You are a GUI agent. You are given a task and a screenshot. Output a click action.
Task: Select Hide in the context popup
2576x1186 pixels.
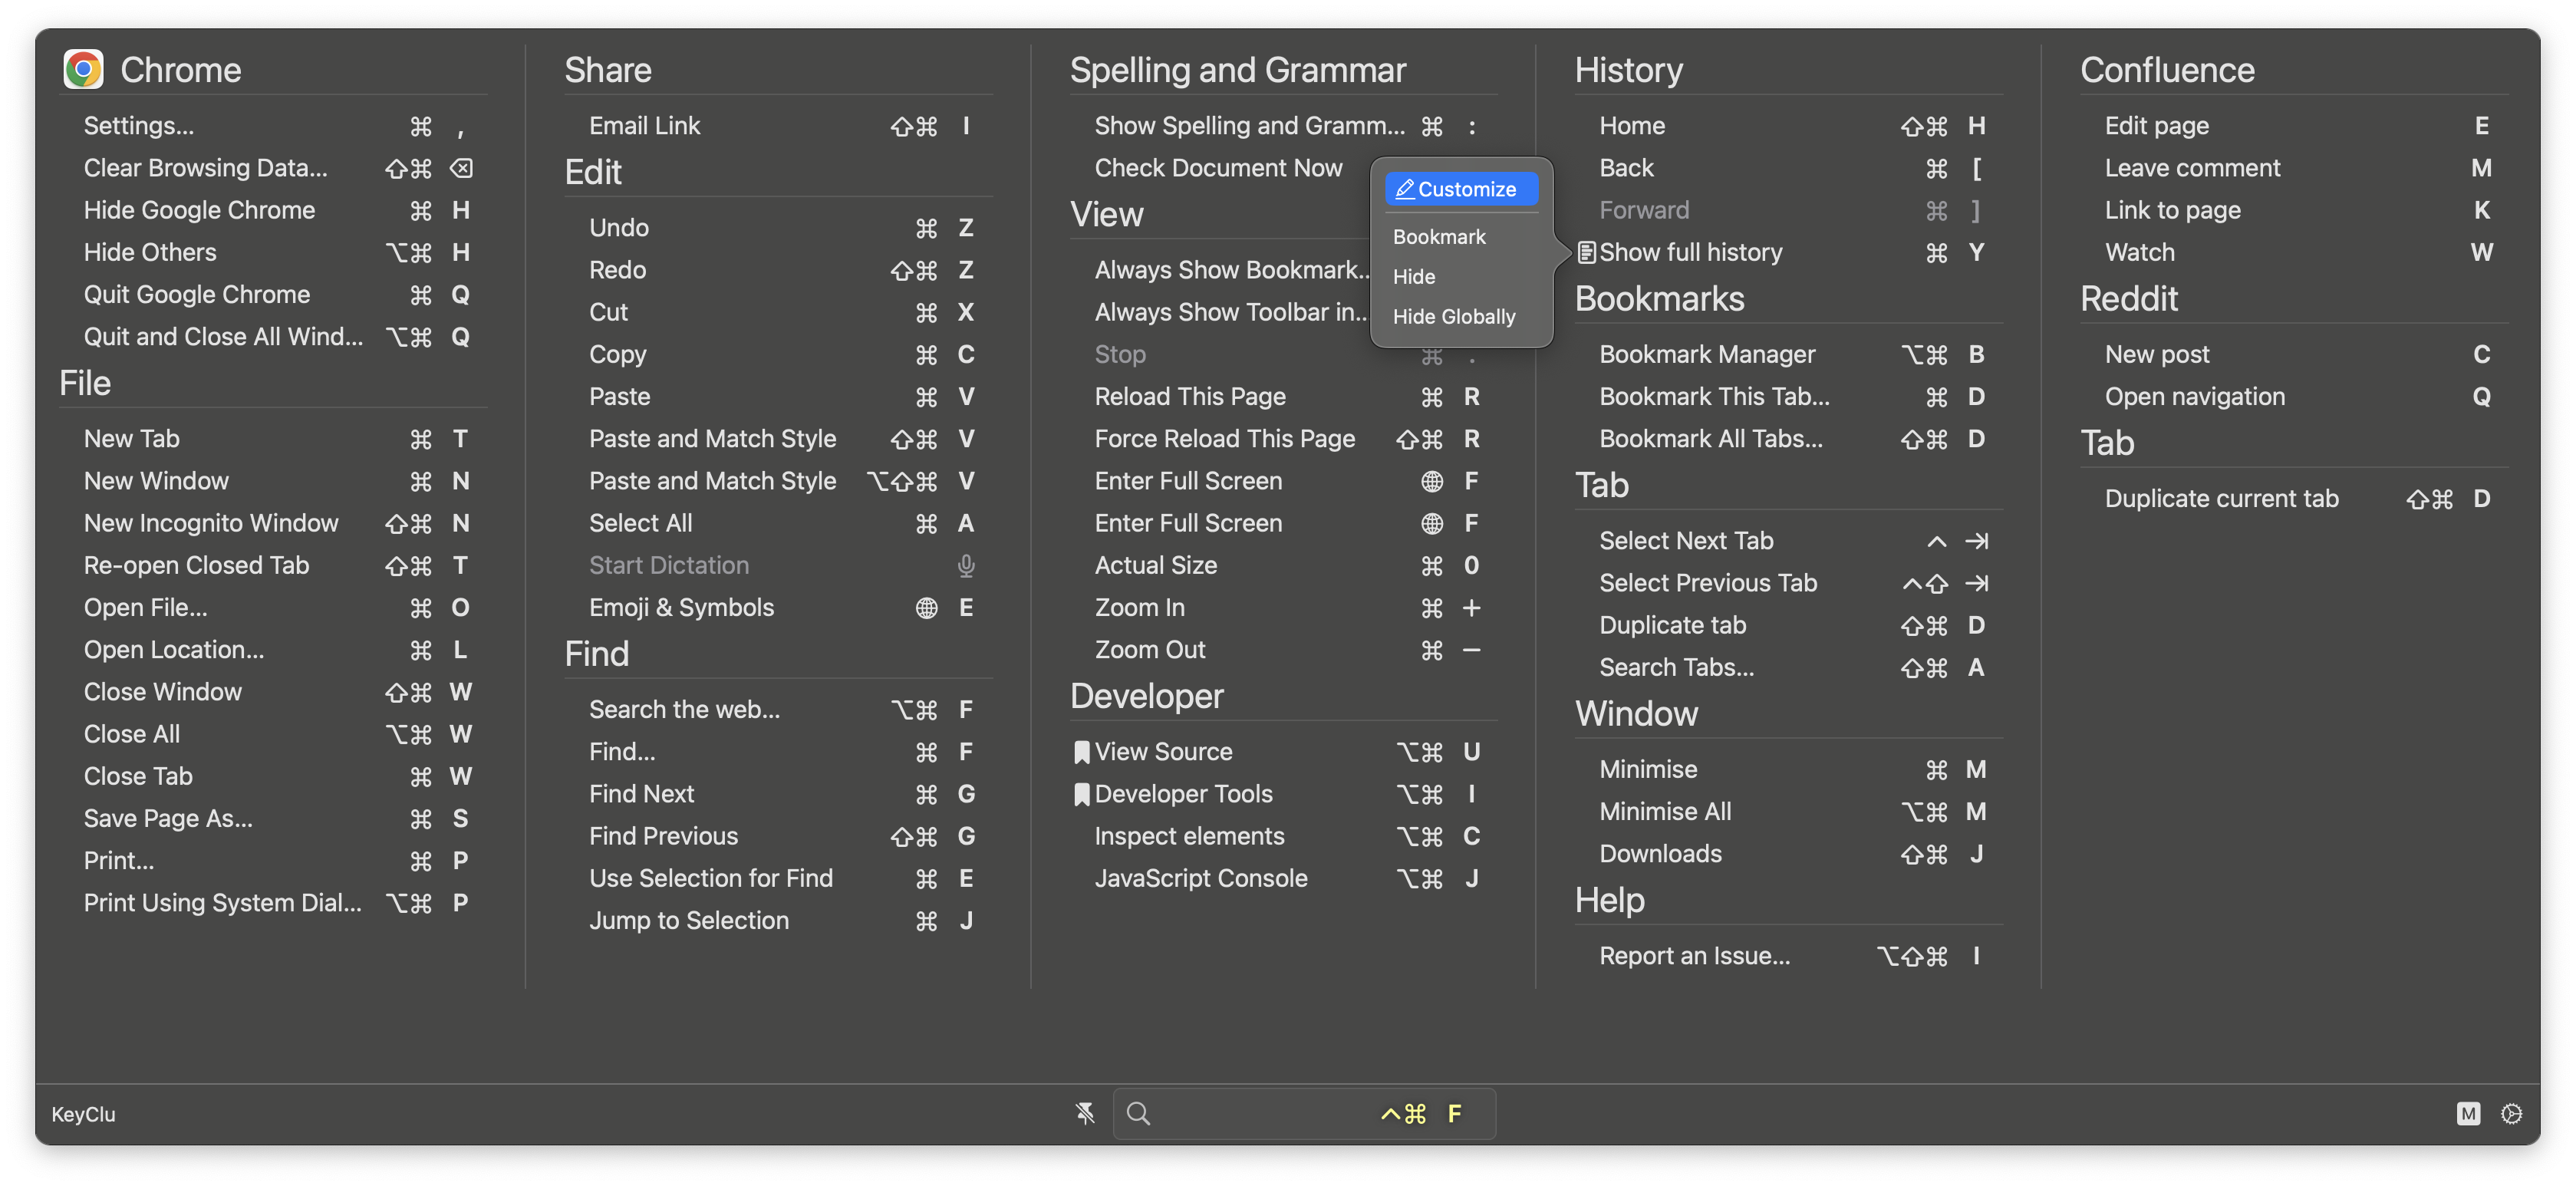pos(1414,277)
